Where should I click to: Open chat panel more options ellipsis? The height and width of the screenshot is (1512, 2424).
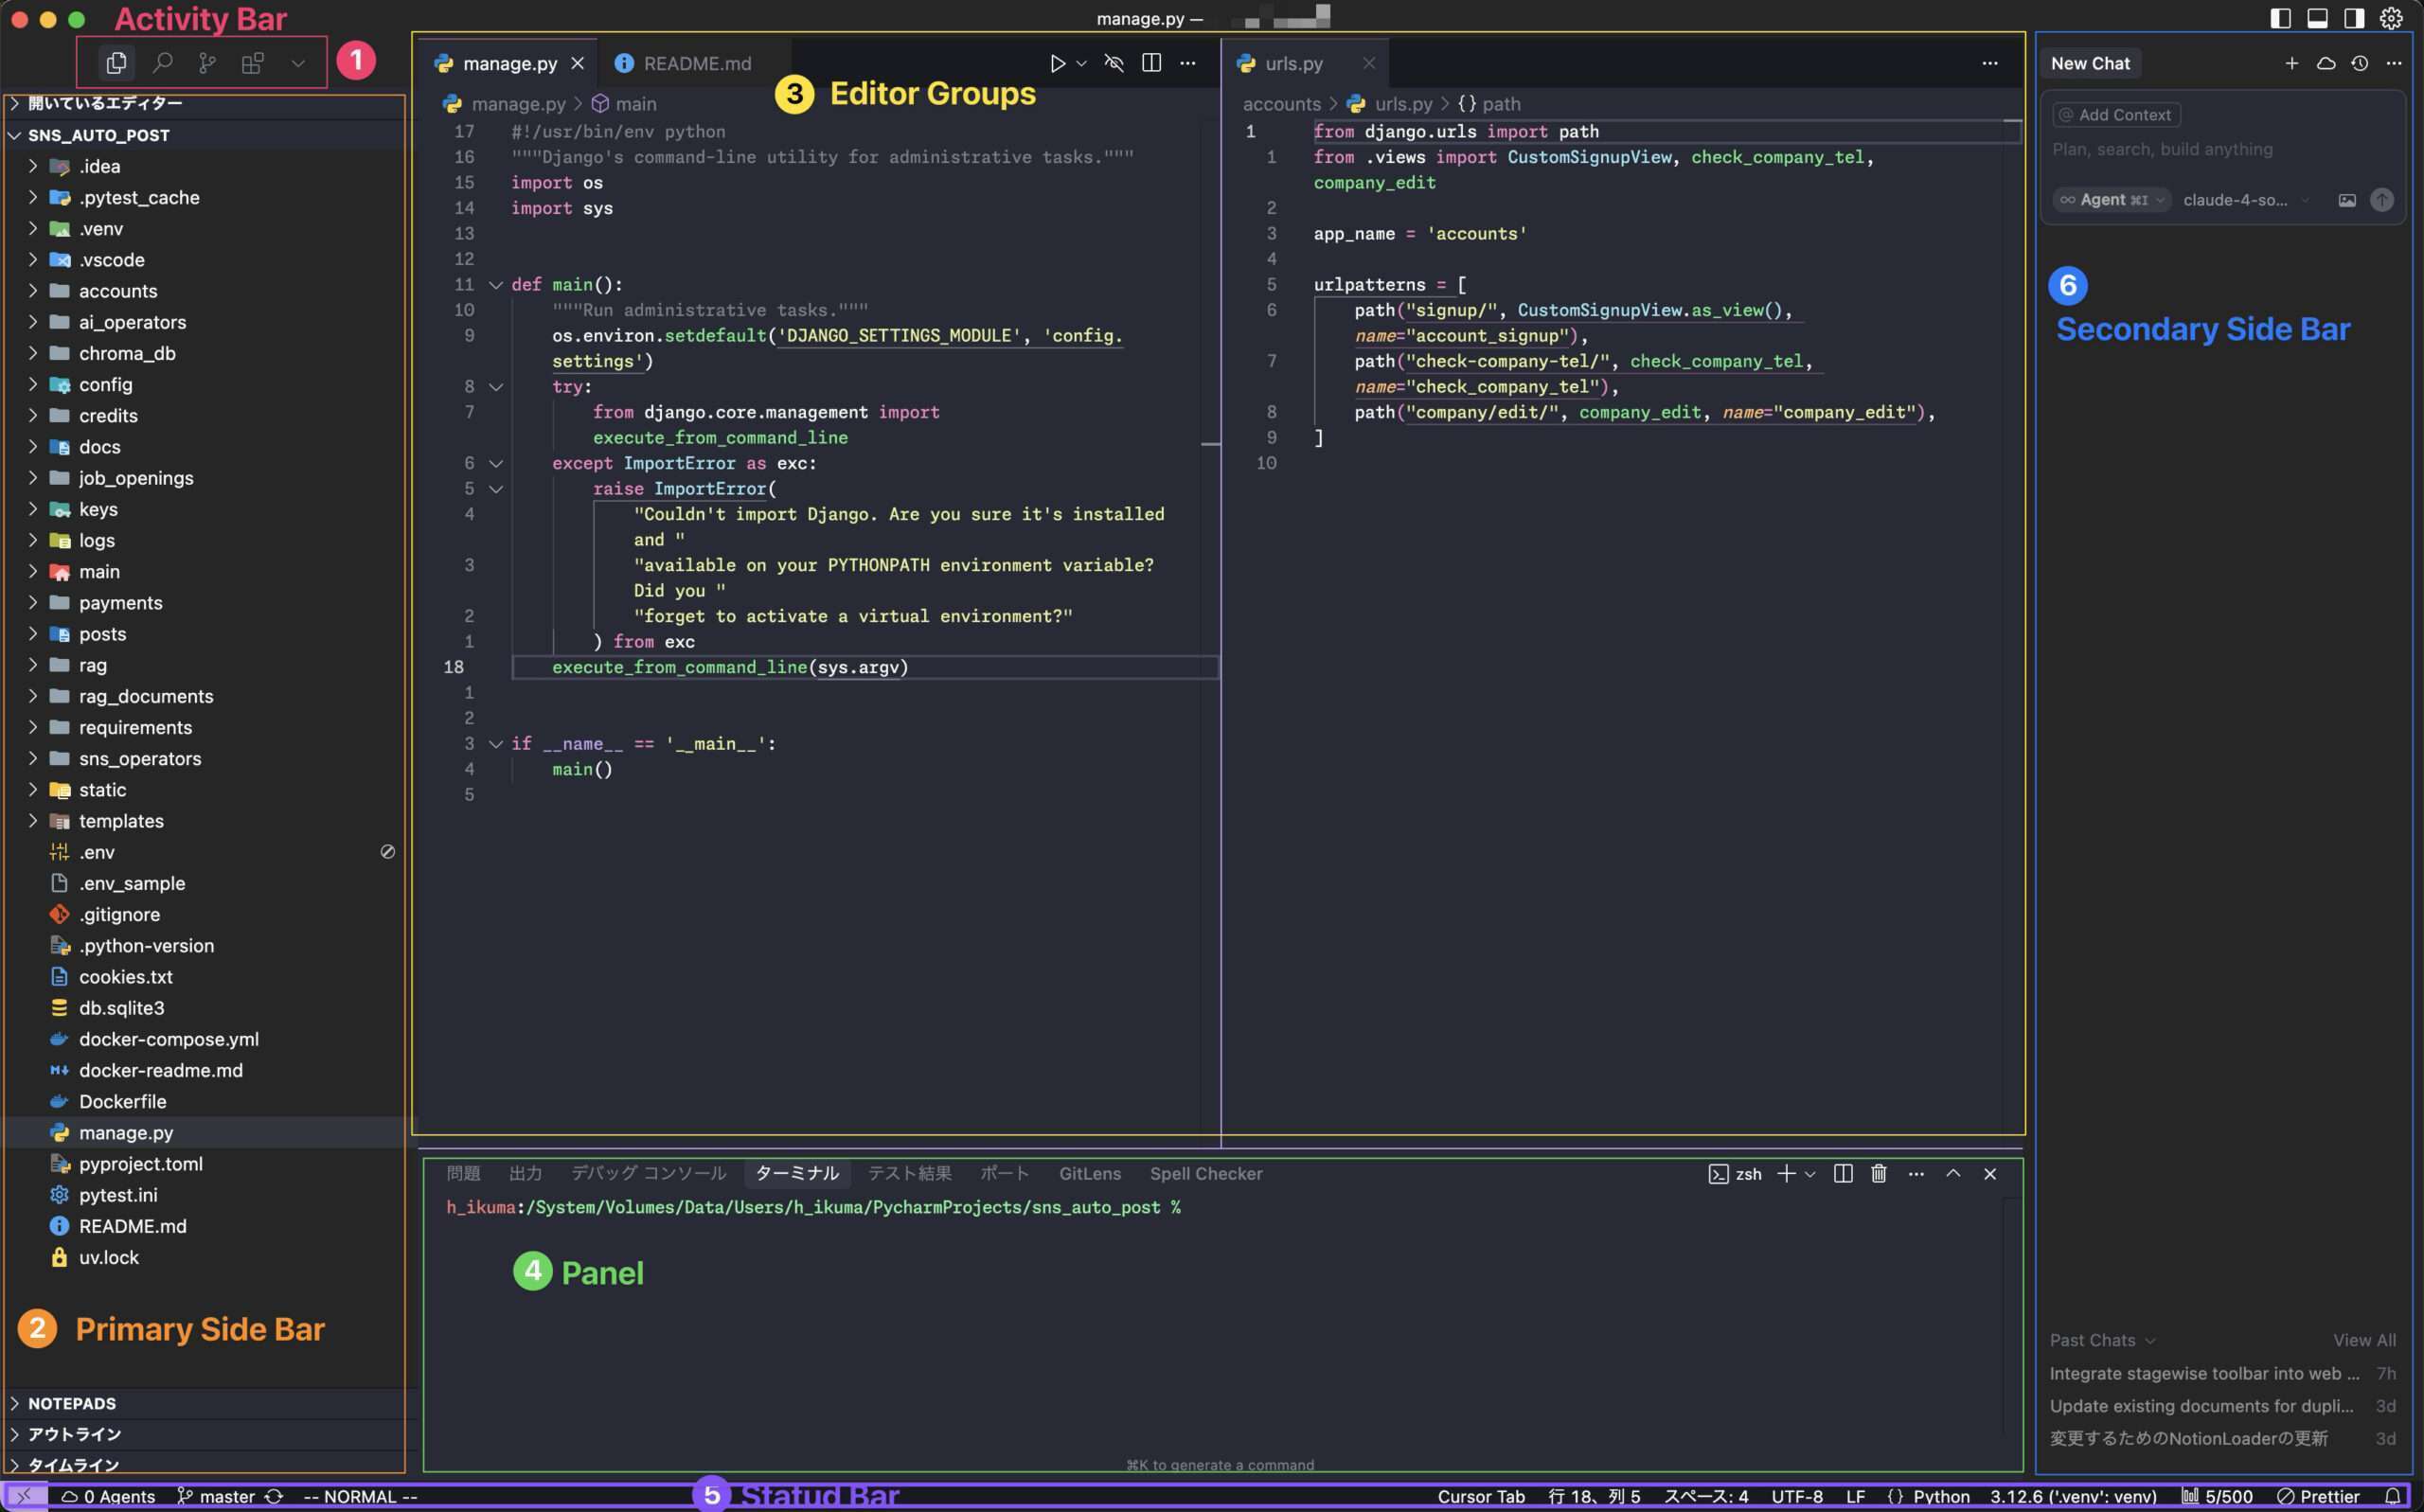point(2394,63)
